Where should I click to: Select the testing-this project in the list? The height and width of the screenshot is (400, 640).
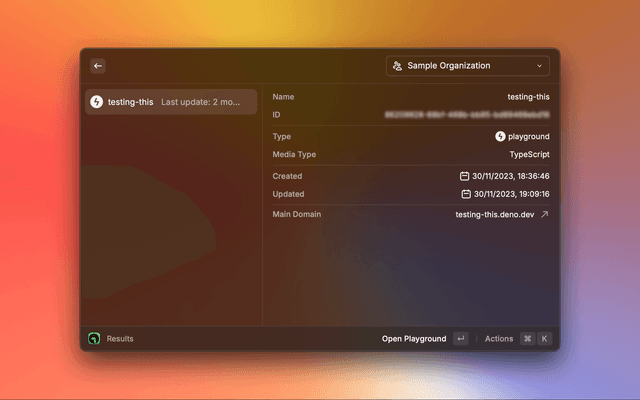point(170,102)
